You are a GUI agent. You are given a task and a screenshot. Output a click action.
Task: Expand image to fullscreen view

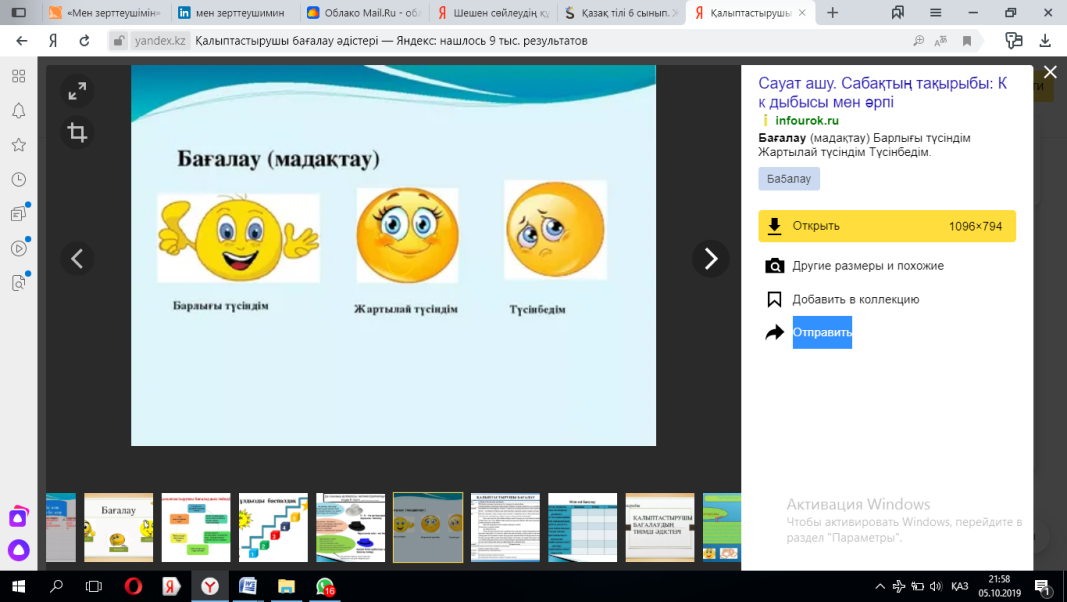[x=77, y=91]
